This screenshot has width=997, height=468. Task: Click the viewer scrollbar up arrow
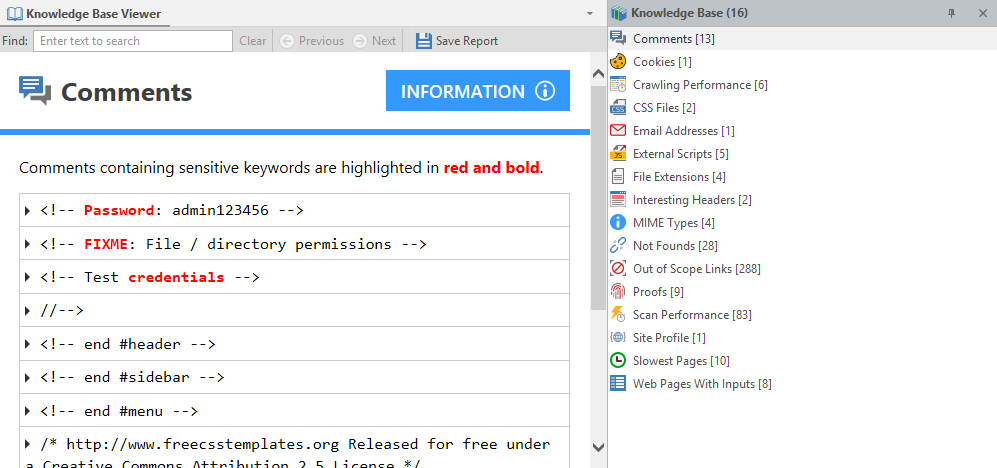[598, 73]
